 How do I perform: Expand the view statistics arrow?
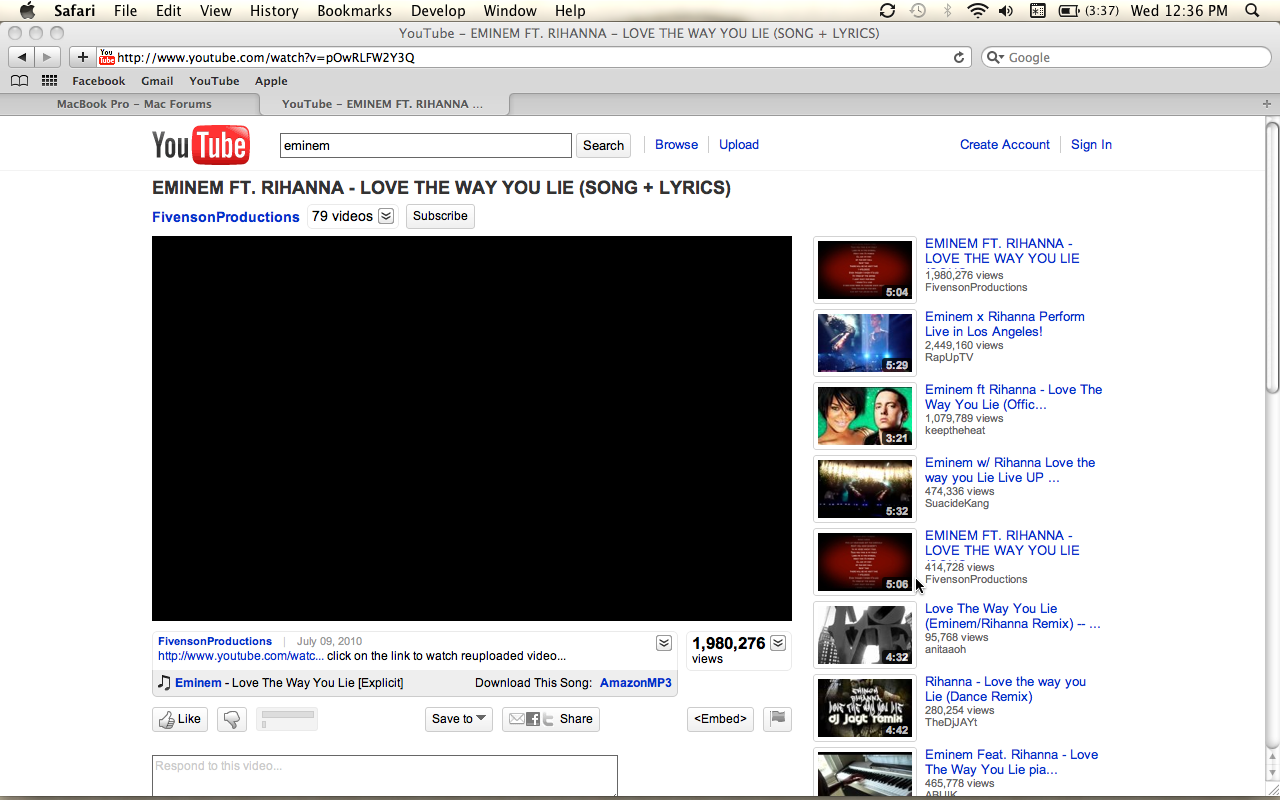[x=778, y=643]
